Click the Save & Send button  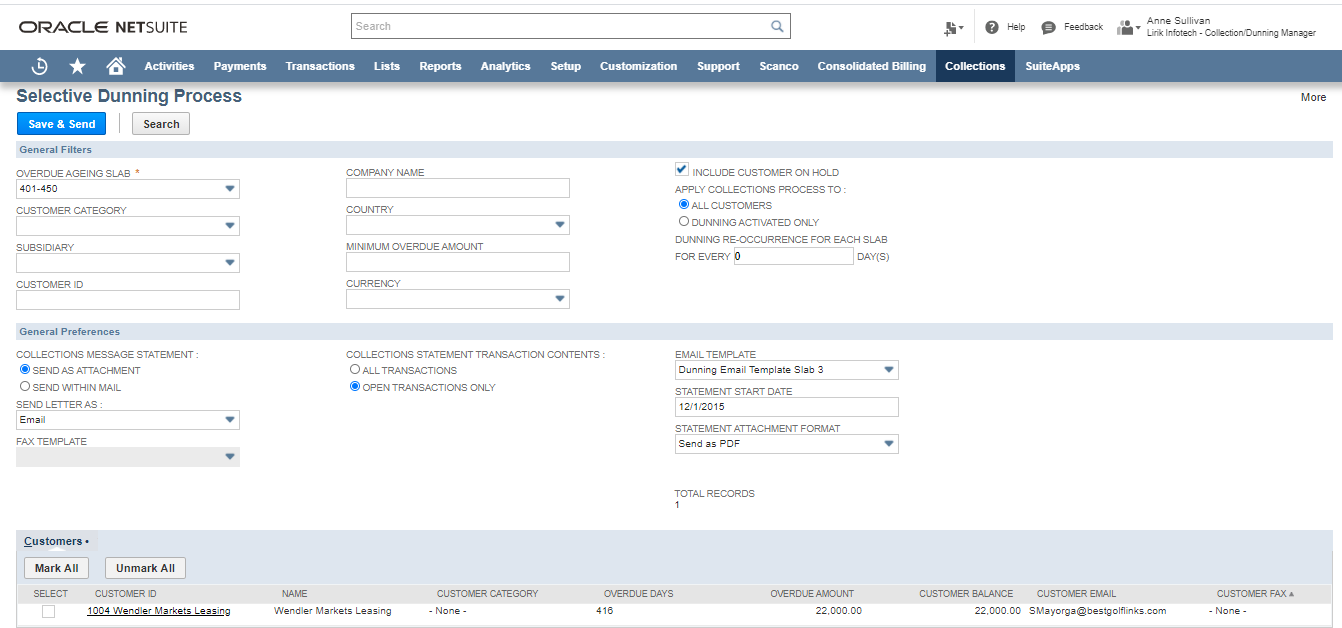[x=62, y=124]
